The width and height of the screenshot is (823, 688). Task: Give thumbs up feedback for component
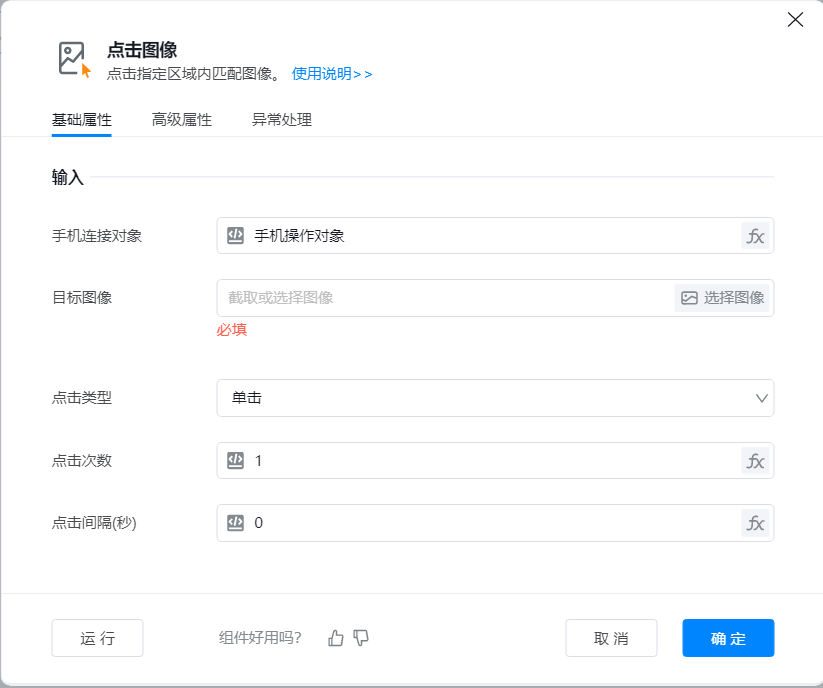tap(336, 638)
